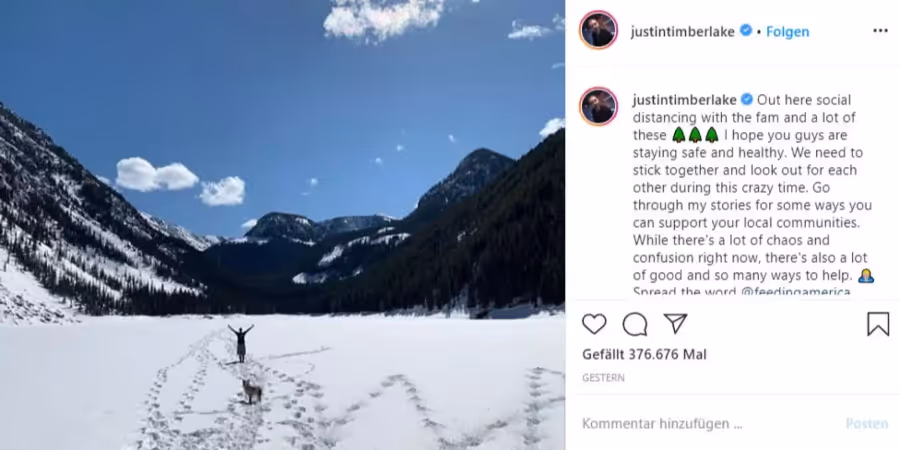Share post using paper plane icon
The image size is (900, 450).
tap(675, 324)
